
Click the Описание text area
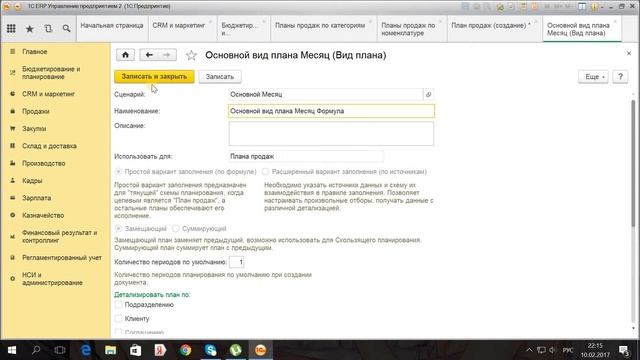(x=331, y=133)
